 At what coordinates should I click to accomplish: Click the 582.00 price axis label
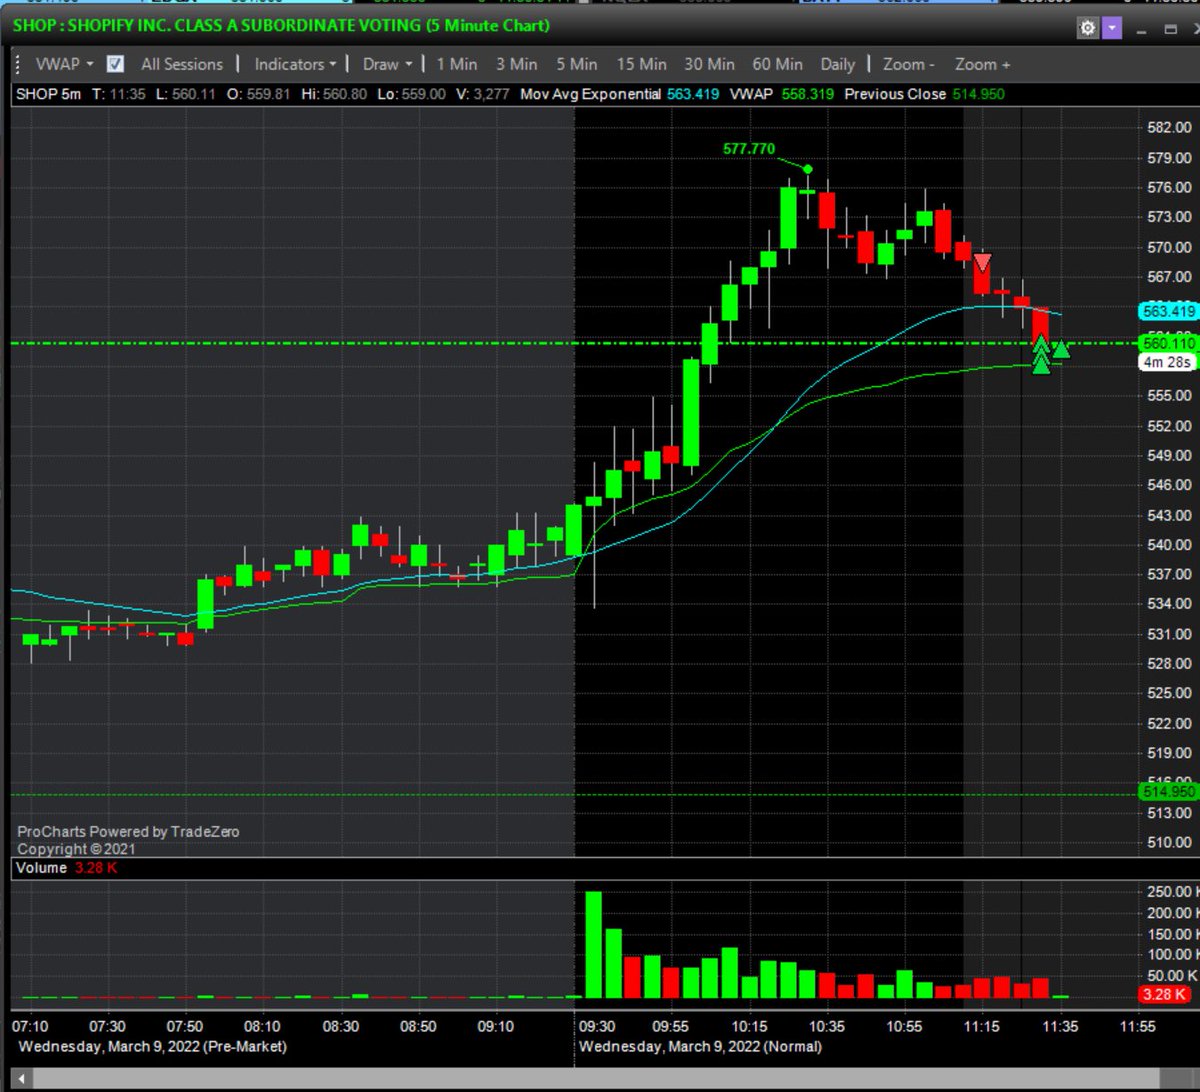pos(1169,128)
